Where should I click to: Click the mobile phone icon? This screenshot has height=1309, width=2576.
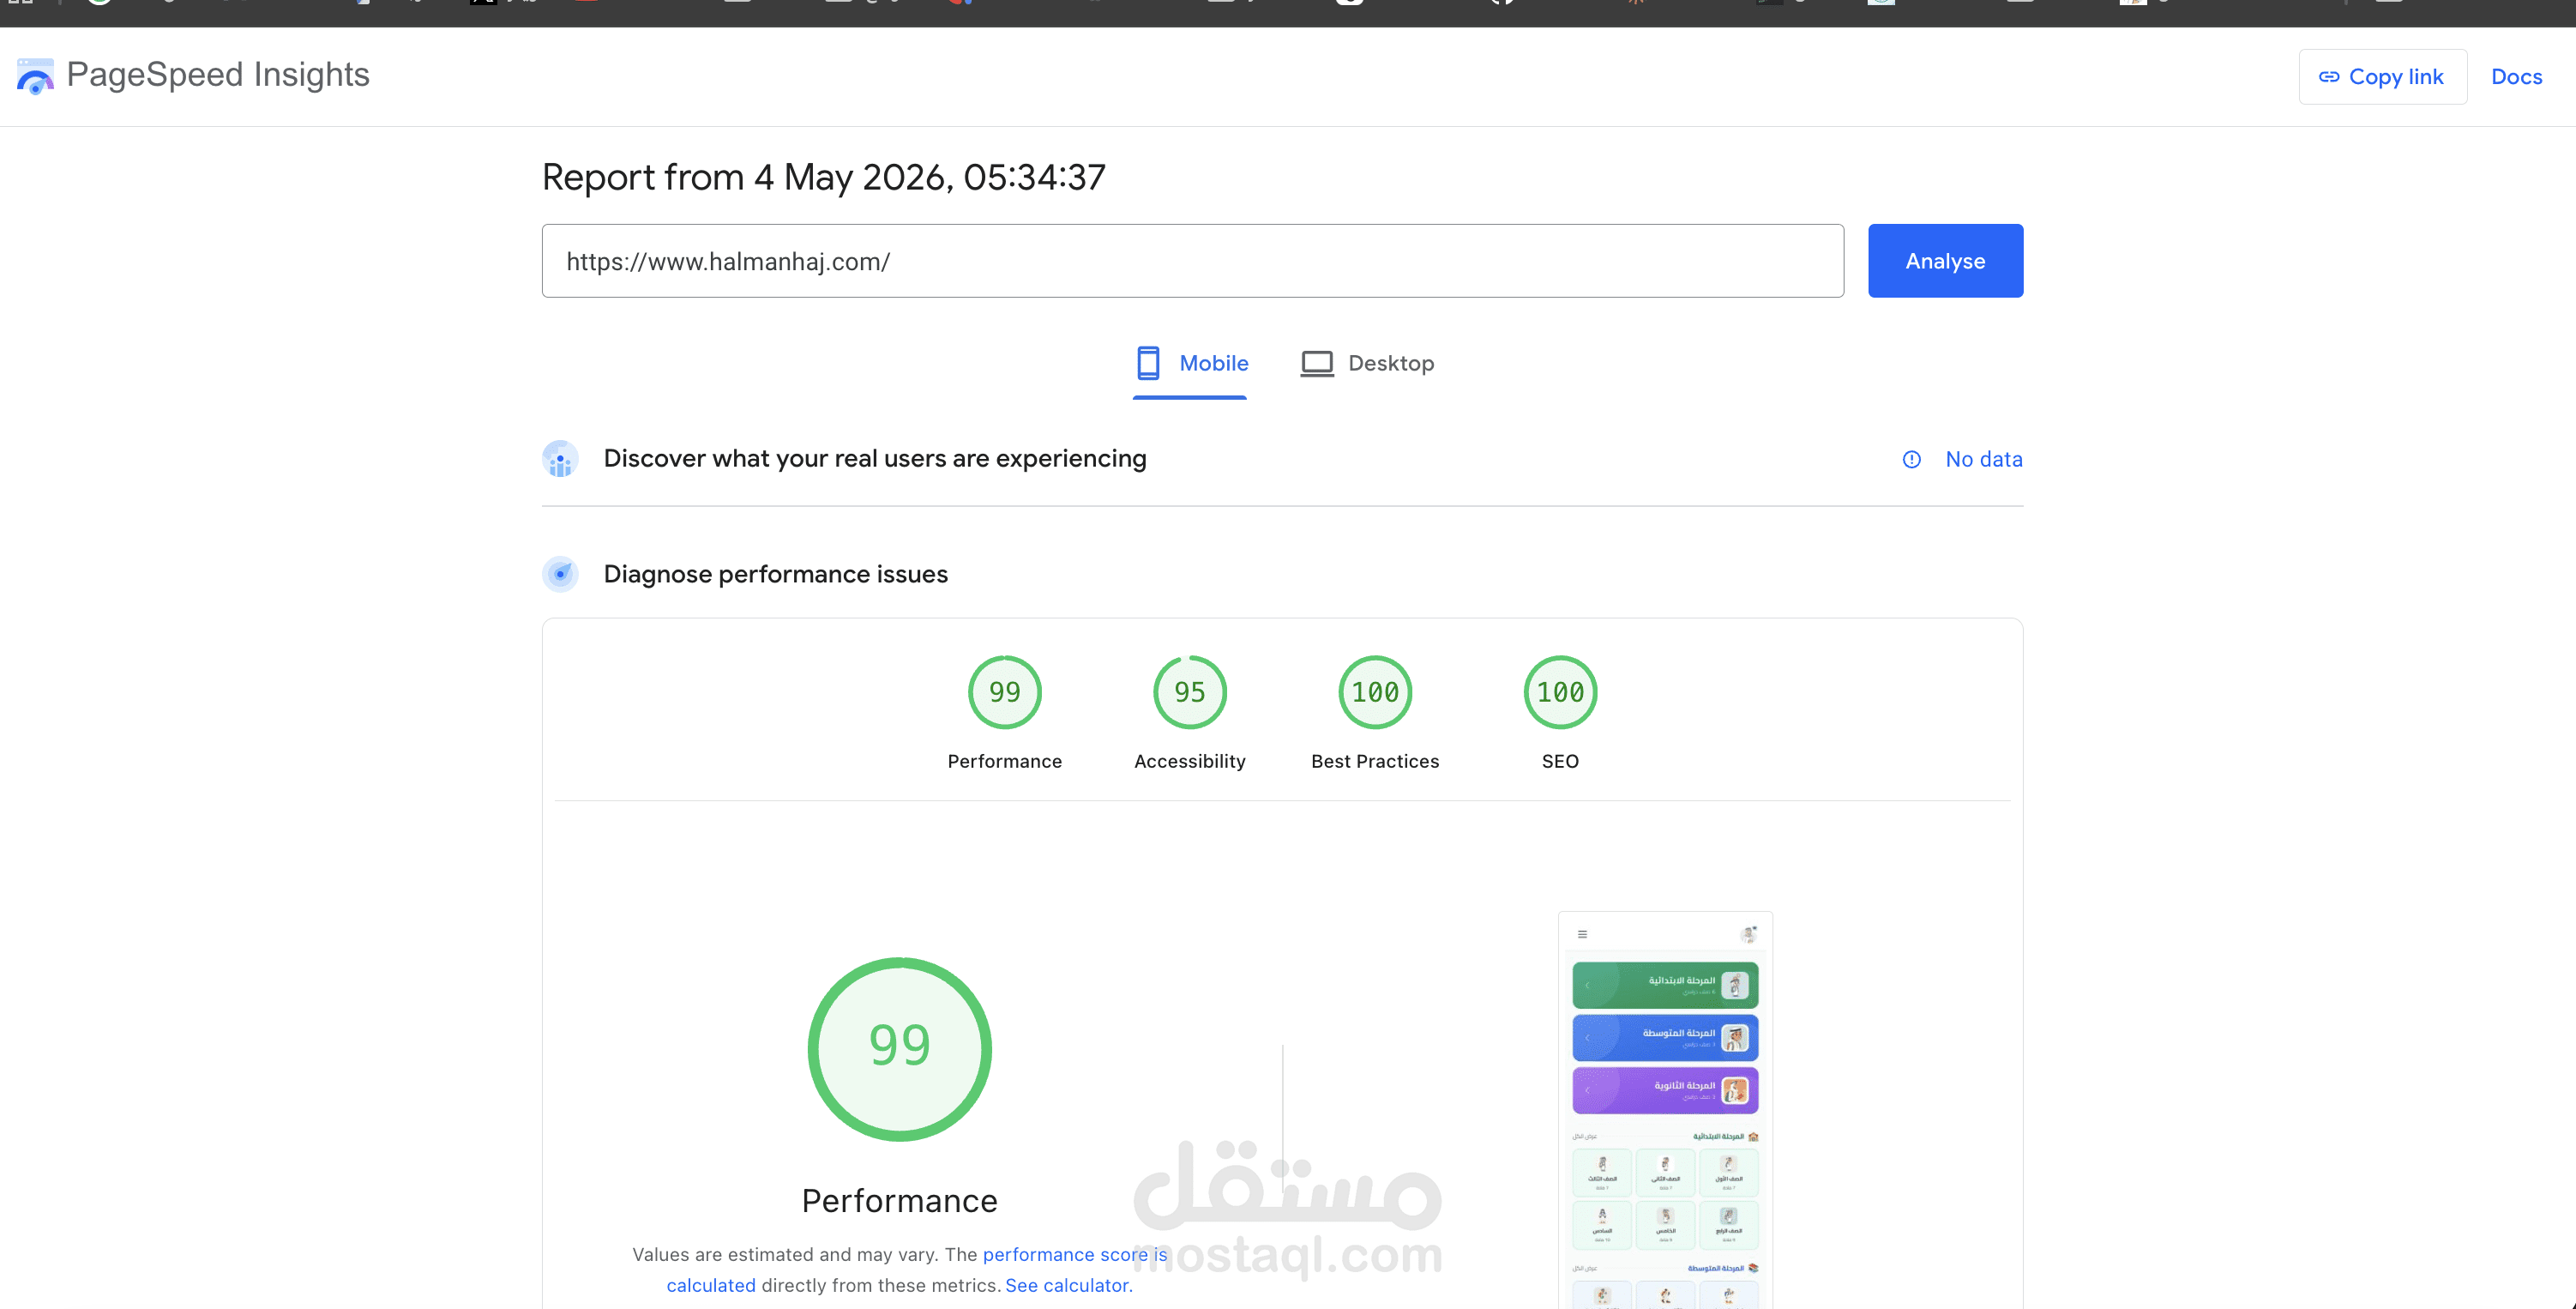(1148, 363)
